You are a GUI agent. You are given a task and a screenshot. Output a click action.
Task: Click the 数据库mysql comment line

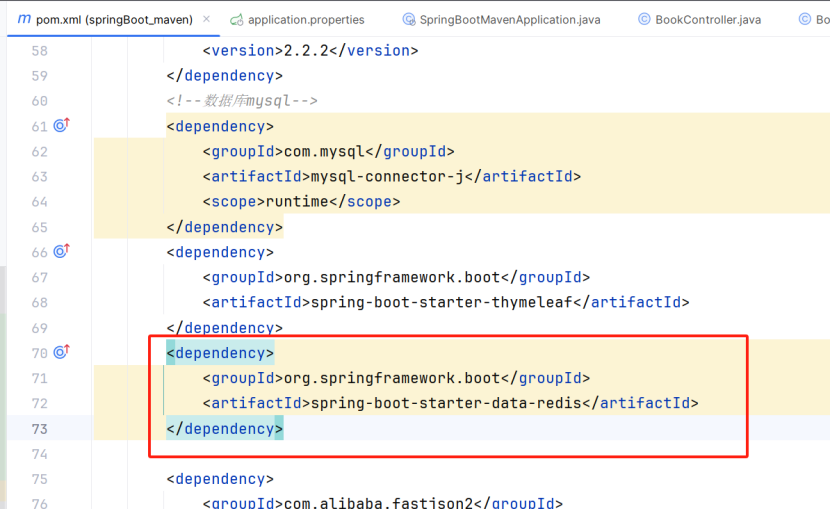pyautogui.click(x=242, y=101)
